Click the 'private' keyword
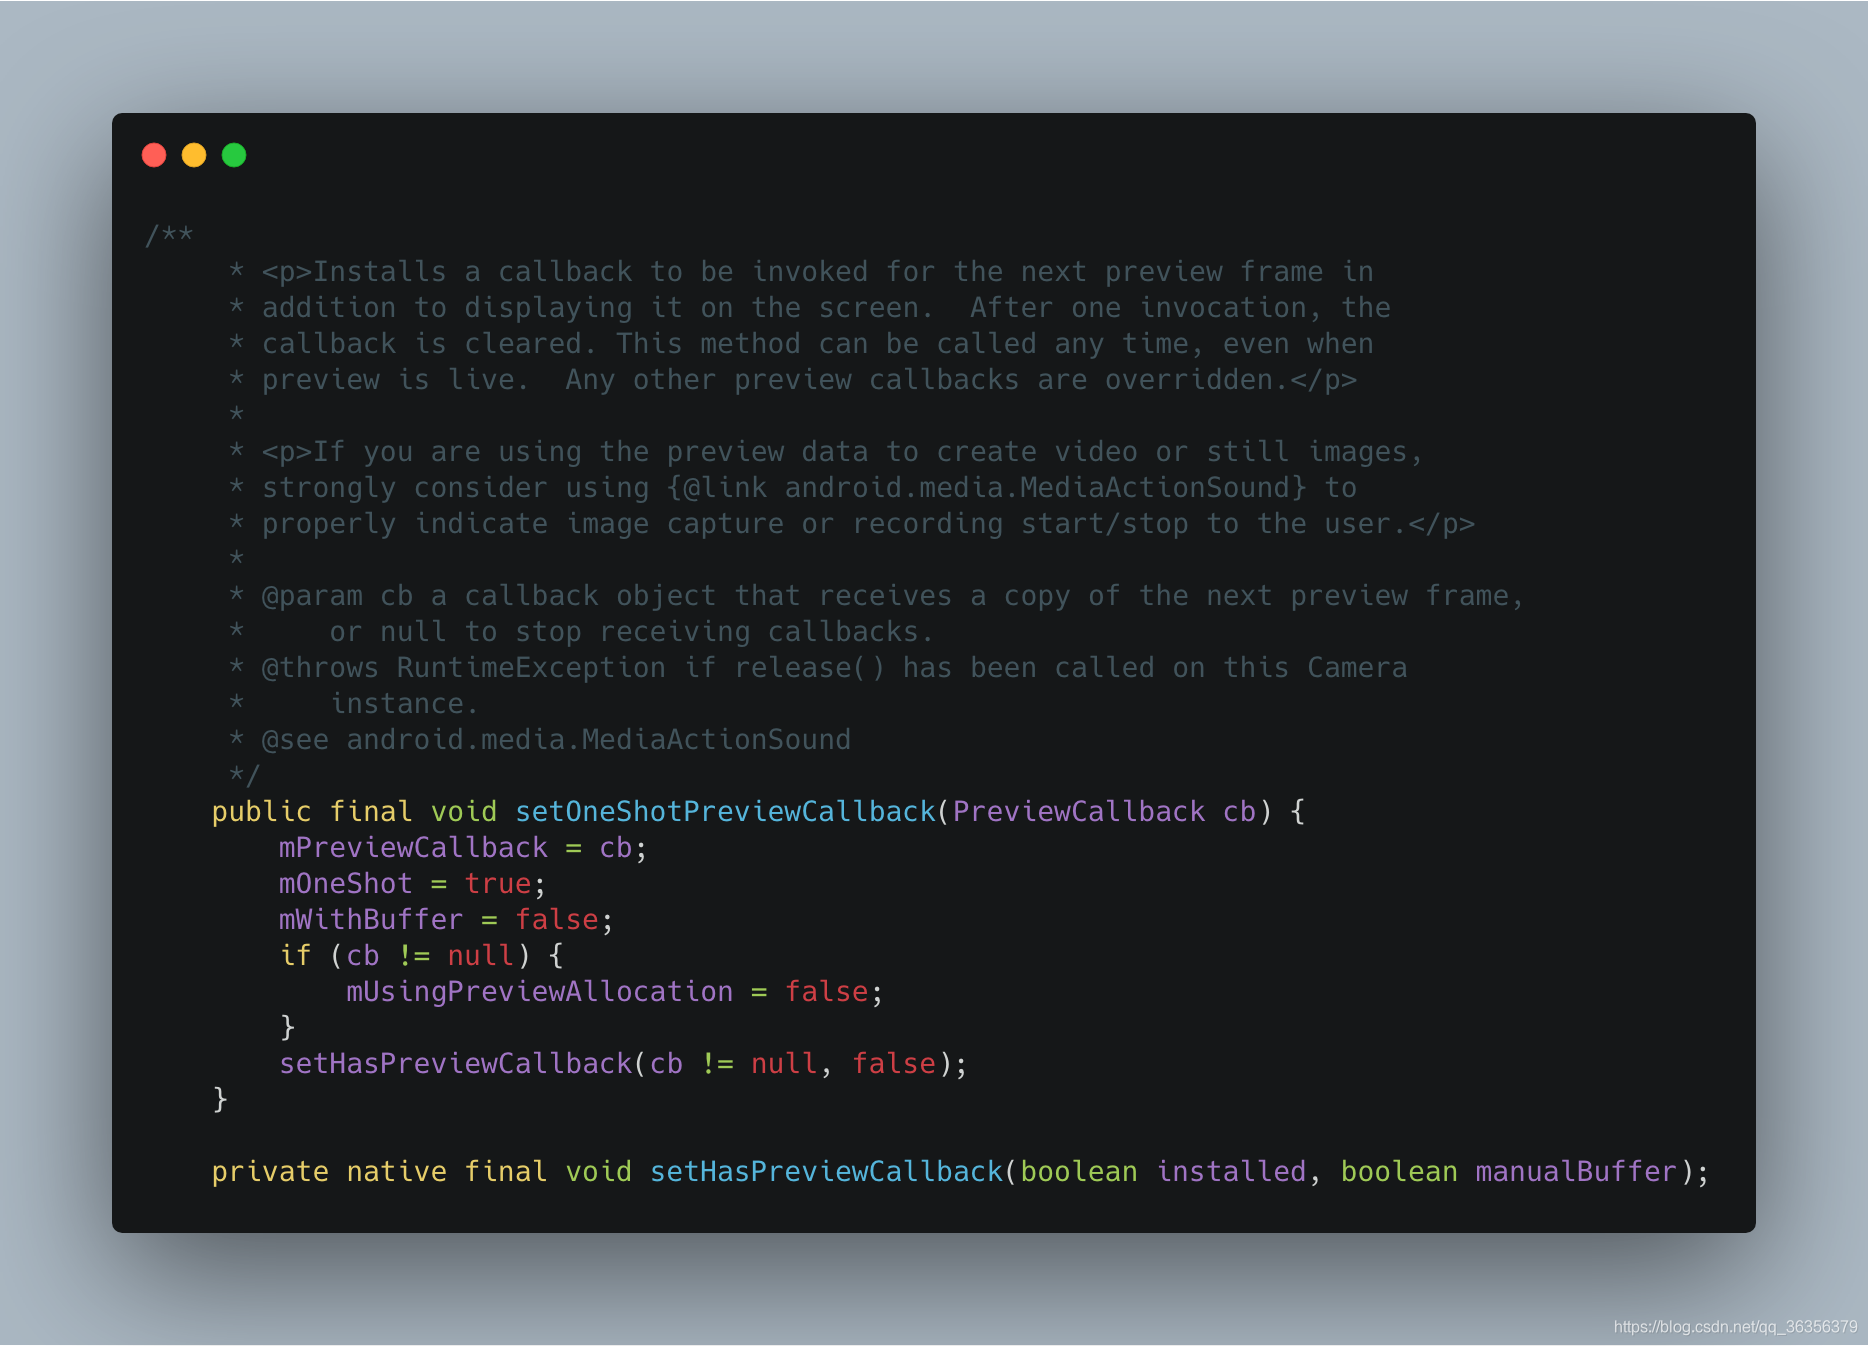The image size is (1868, 1346). pos(270,1171)
